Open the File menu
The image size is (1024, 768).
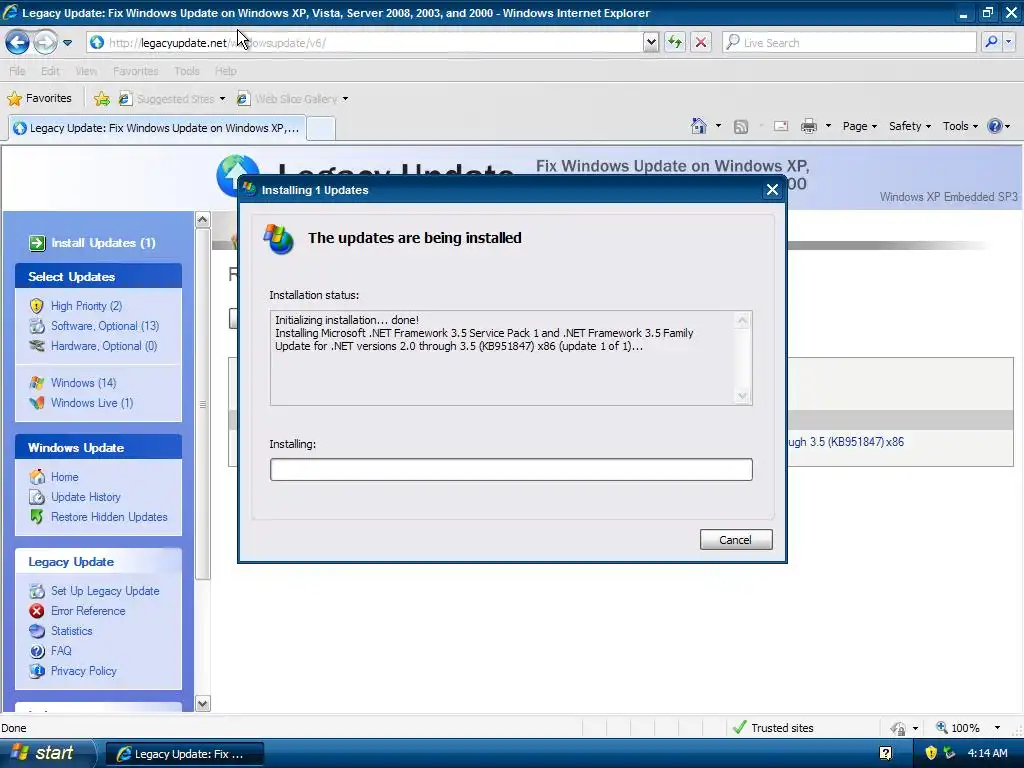pyautogui.click(x=17, y=71)
